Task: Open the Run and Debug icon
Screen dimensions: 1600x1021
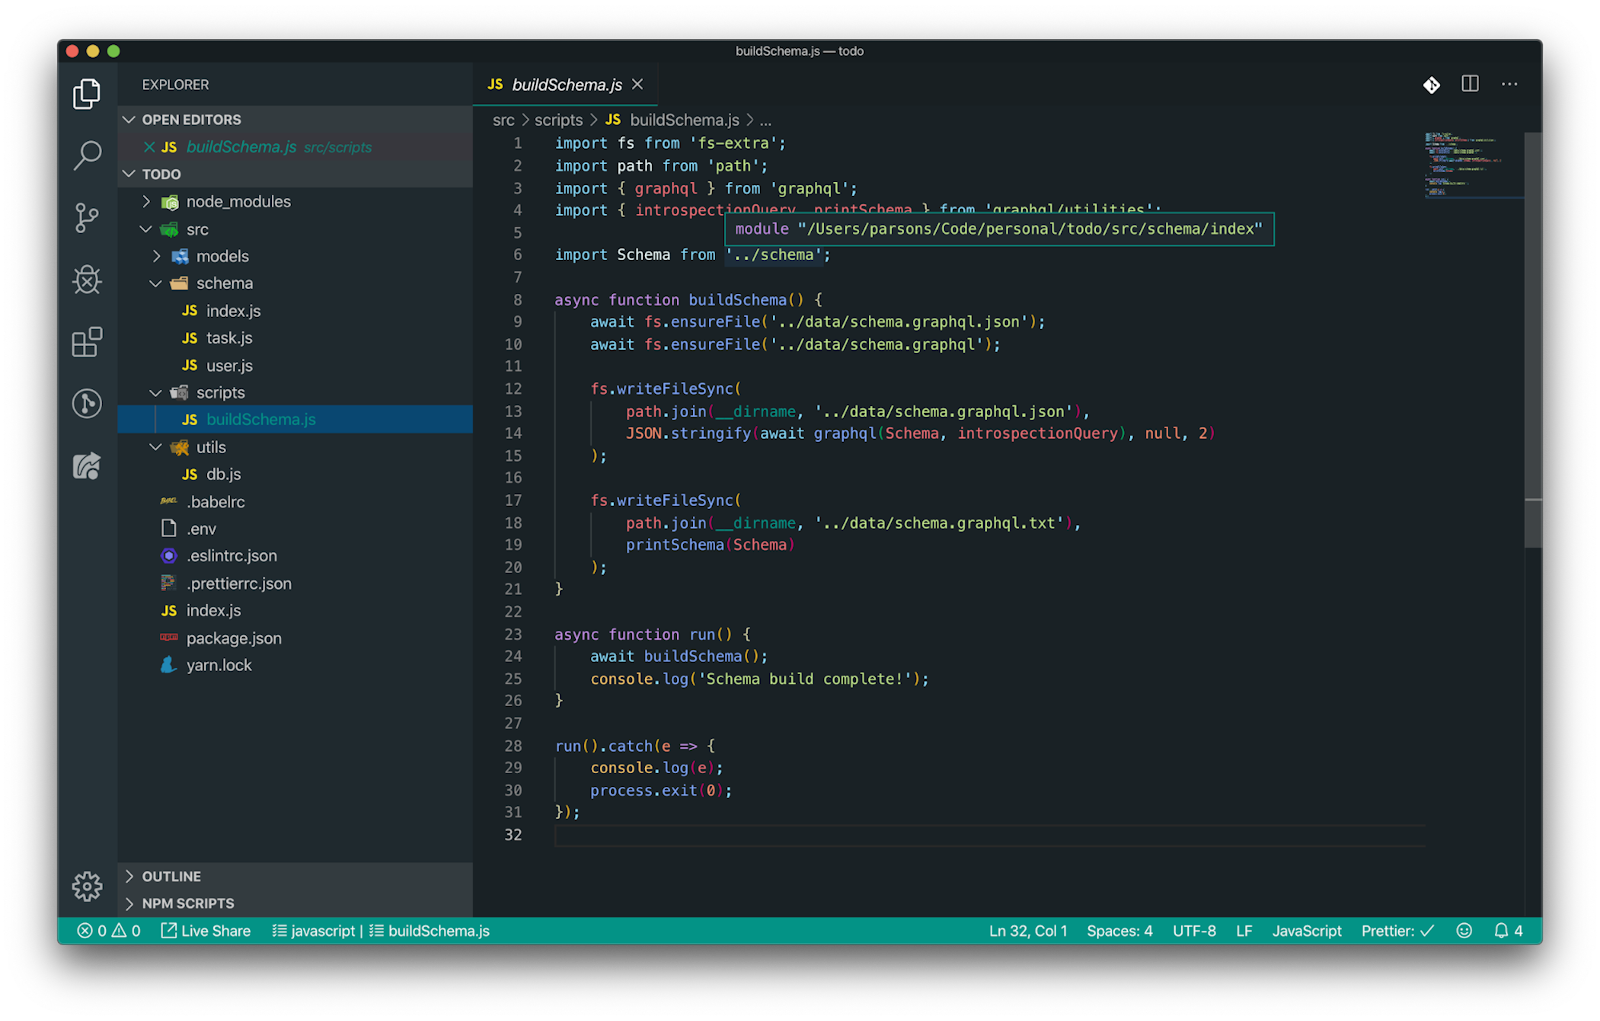Action: (87, 281)
